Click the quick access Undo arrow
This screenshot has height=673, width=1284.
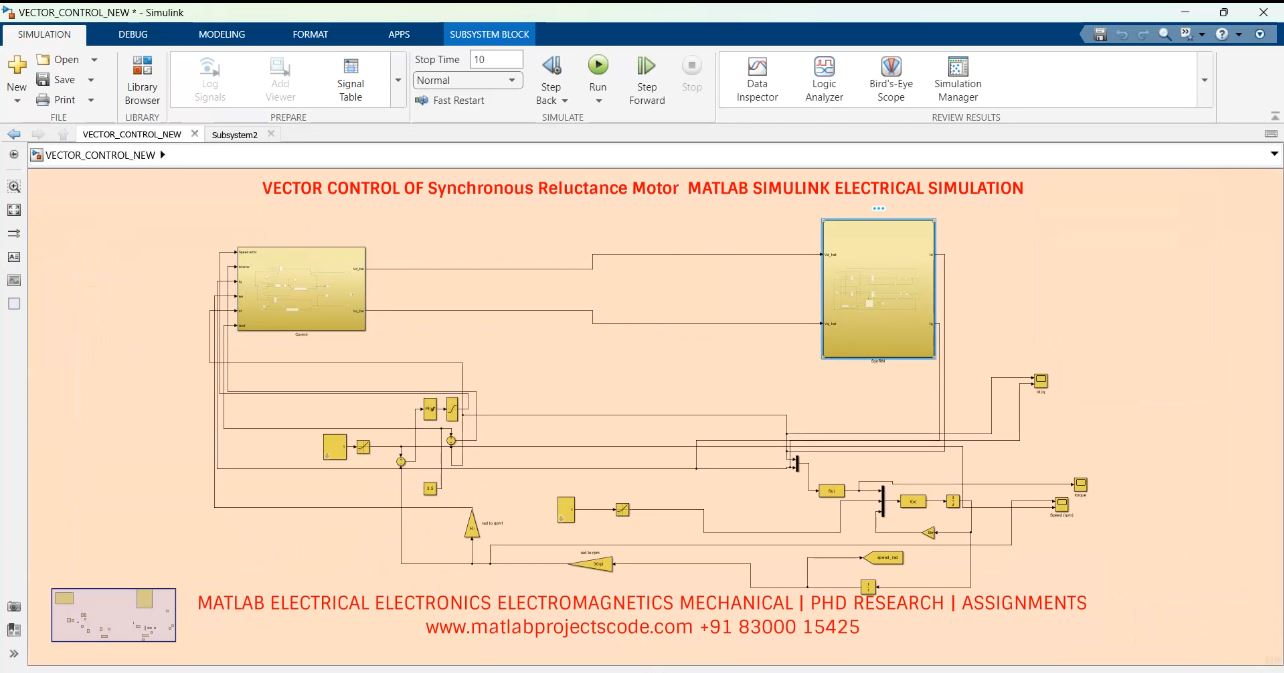tap(1122, 34)
